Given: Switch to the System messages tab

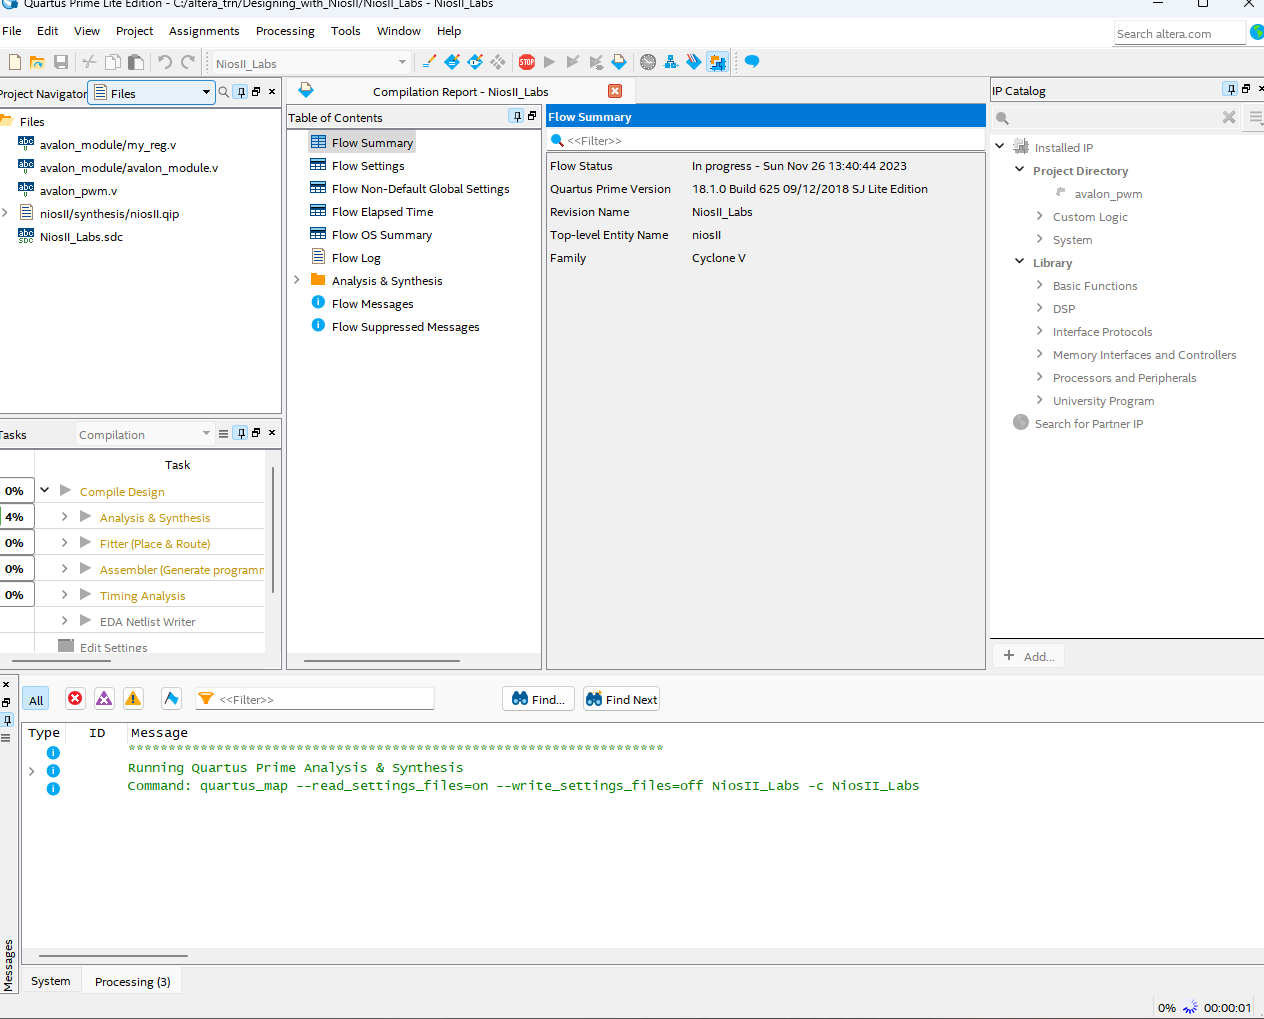Looking at the screenshot, I should pos(51,981).
